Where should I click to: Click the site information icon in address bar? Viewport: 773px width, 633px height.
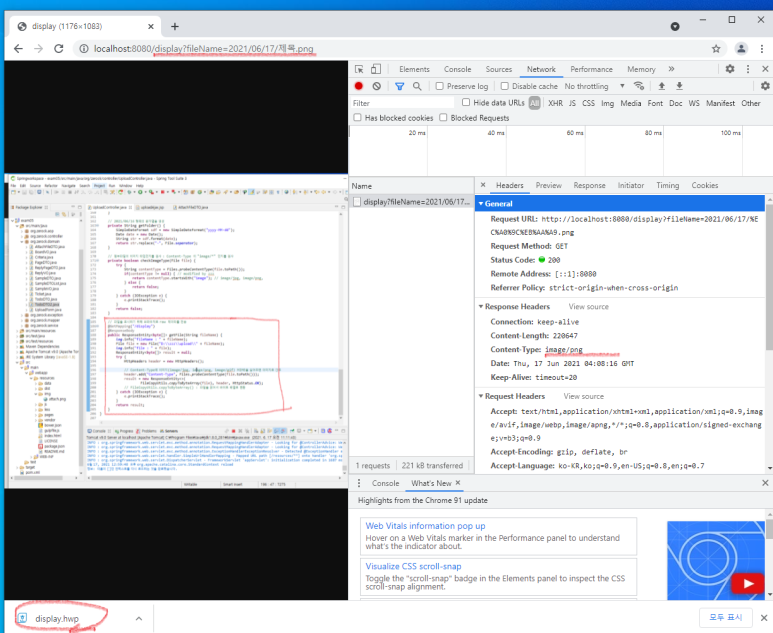click(x=84, y=49)
